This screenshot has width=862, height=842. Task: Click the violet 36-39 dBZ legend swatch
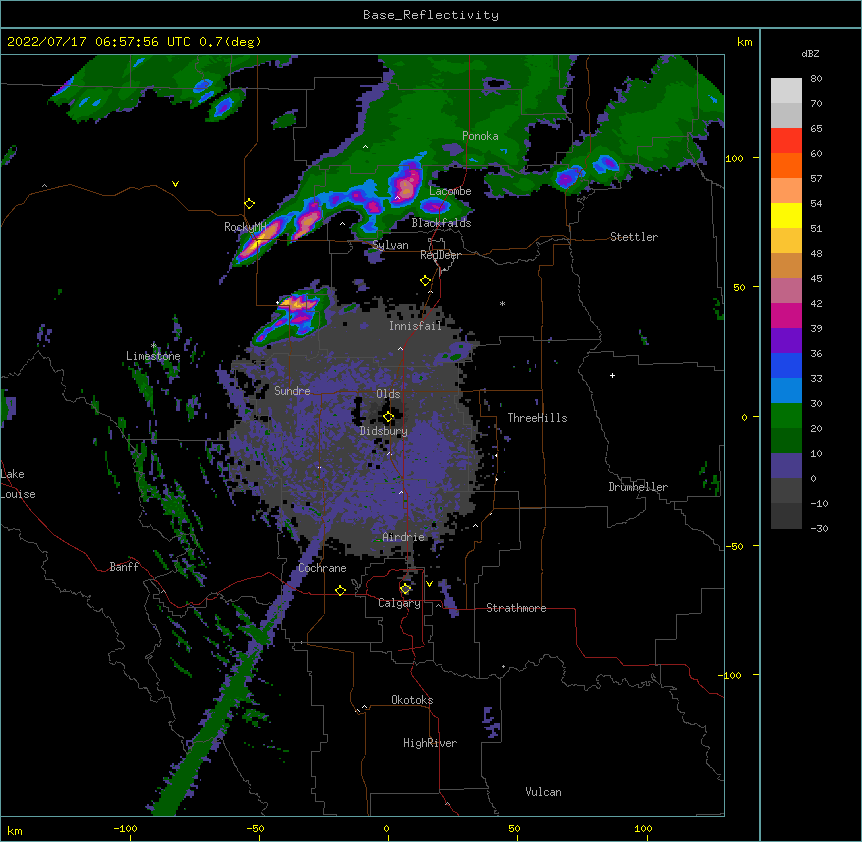pyautogui.click(x=786, y=341)
